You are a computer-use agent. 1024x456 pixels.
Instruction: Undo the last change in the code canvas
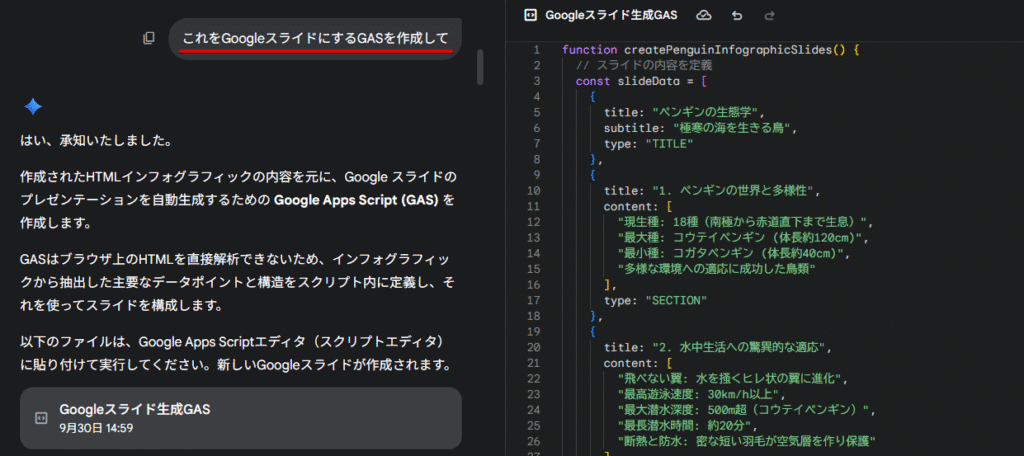pyautogui.click(x=737, y=16)
